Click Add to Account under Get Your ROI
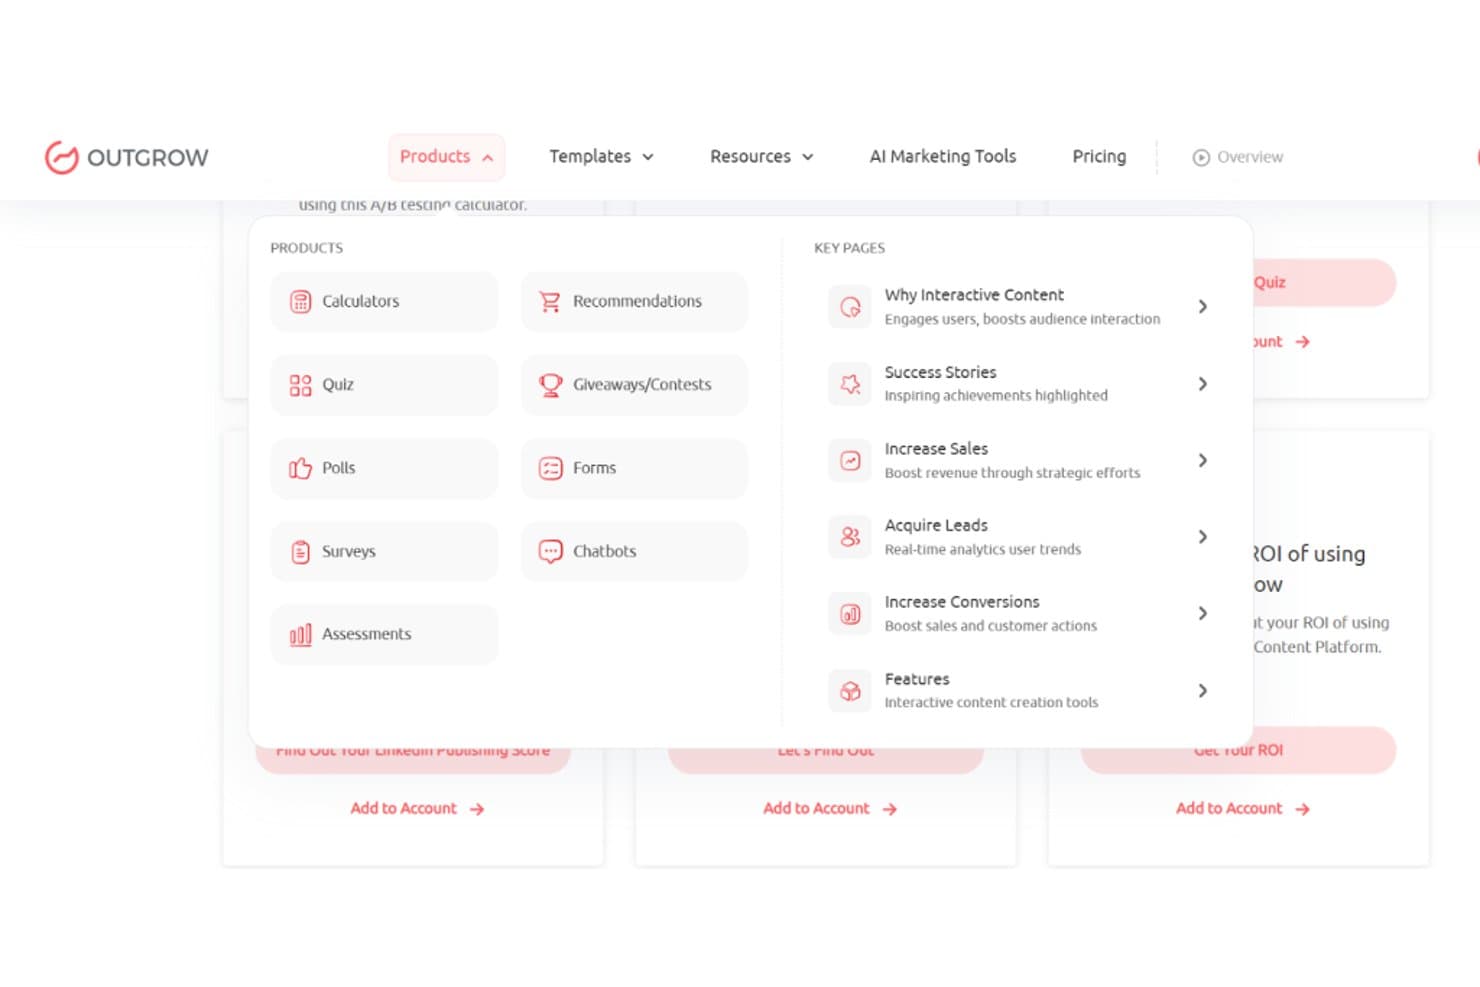The width and height of the screenshot is (1480, 987). coord(1242,809)
